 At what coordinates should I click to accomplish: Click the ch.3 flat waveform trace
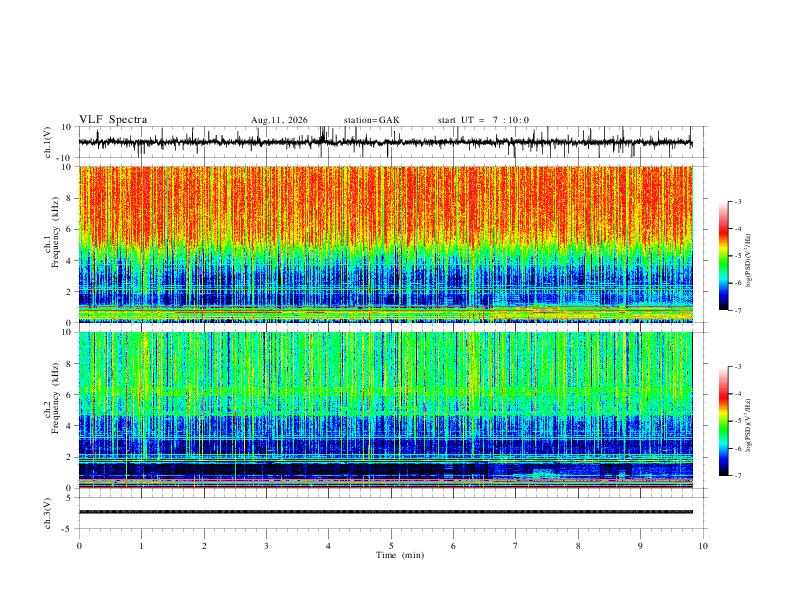386,512
